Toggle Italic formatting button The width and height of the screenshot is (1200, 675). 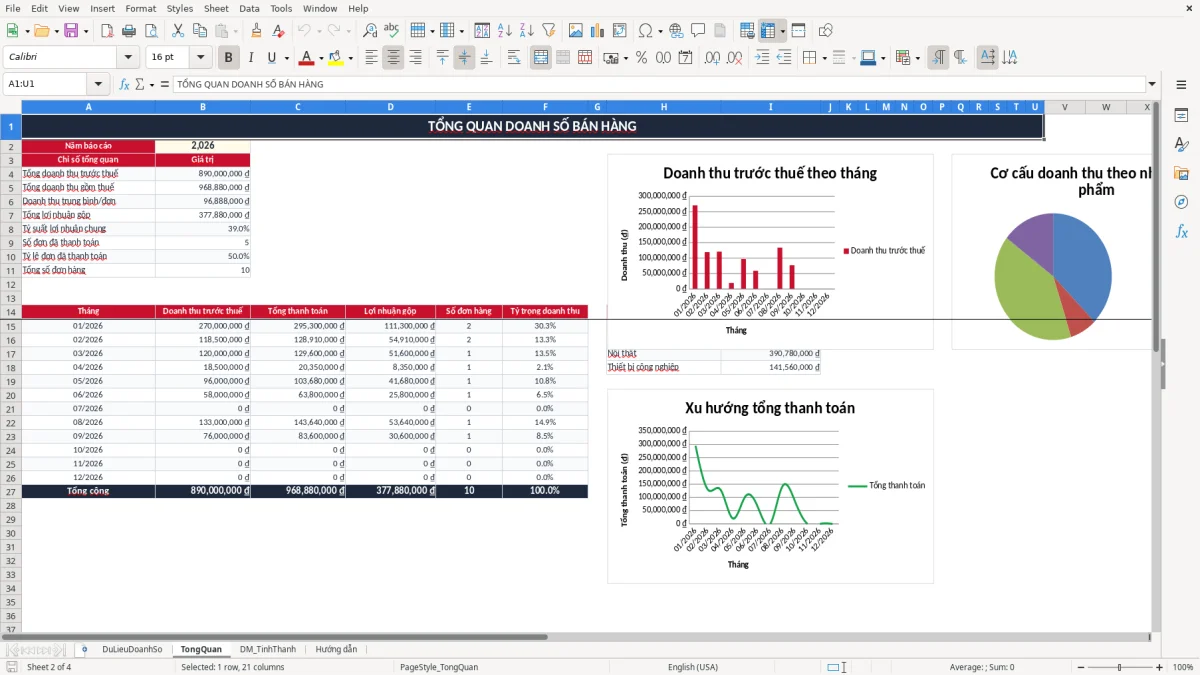[251, 58]
